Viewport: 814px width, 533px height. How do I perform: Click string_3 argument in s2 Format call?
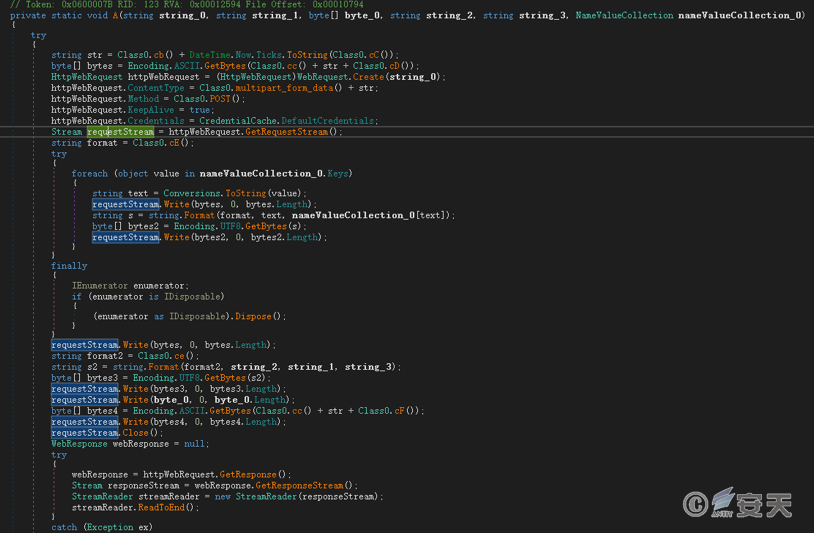(366, 367)
